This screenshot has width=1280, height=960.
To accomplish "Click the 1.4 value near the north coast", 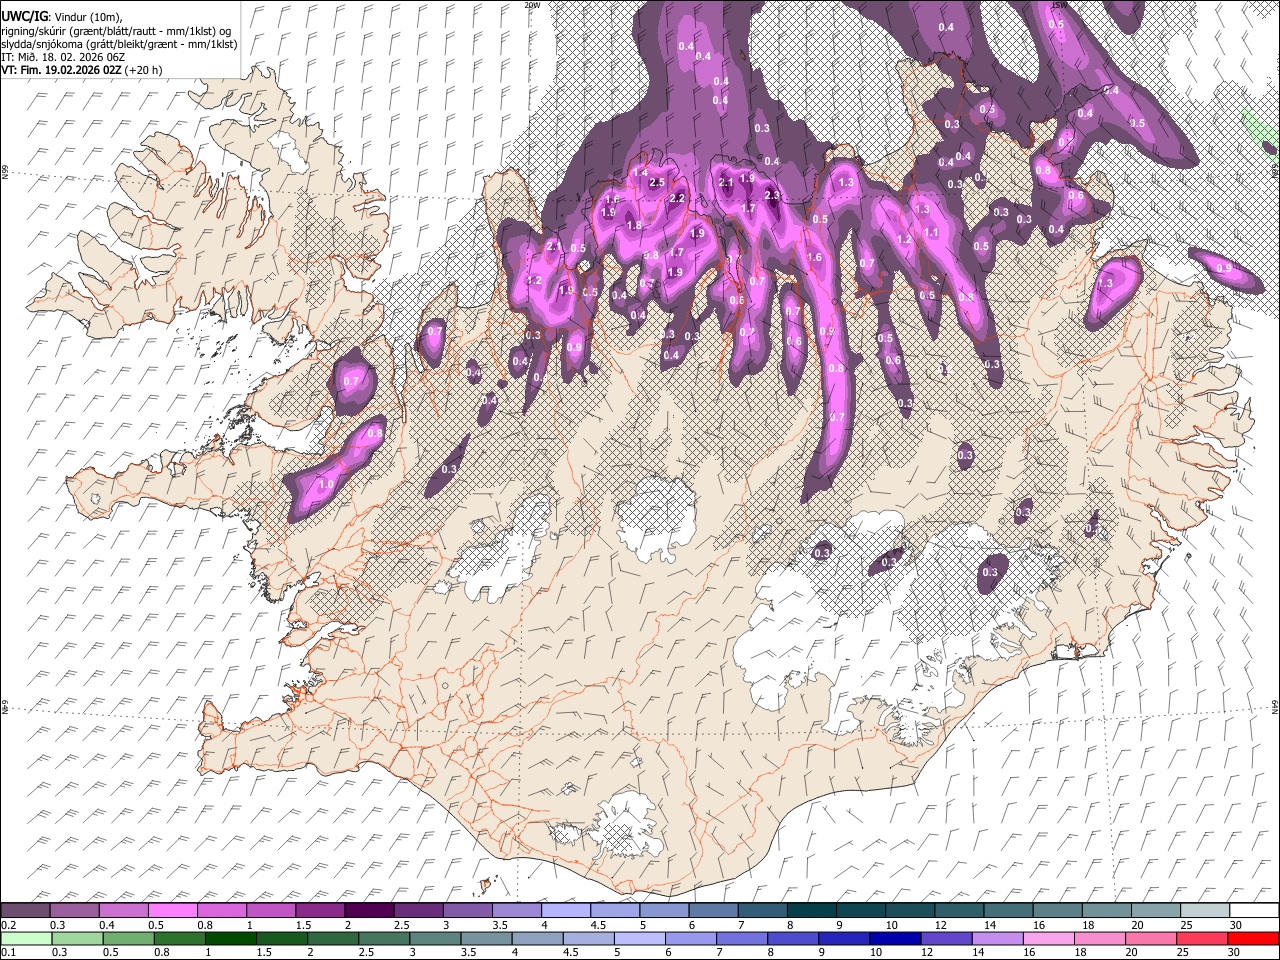I will click(x=641, y=173).
